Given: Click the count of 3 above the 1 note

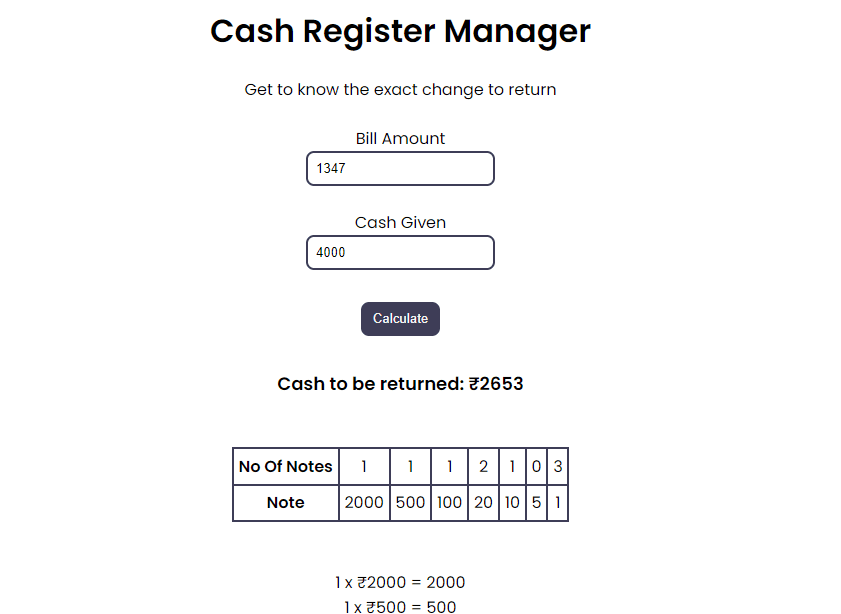Looking at the screenshot, I should [x=558, y=466].
